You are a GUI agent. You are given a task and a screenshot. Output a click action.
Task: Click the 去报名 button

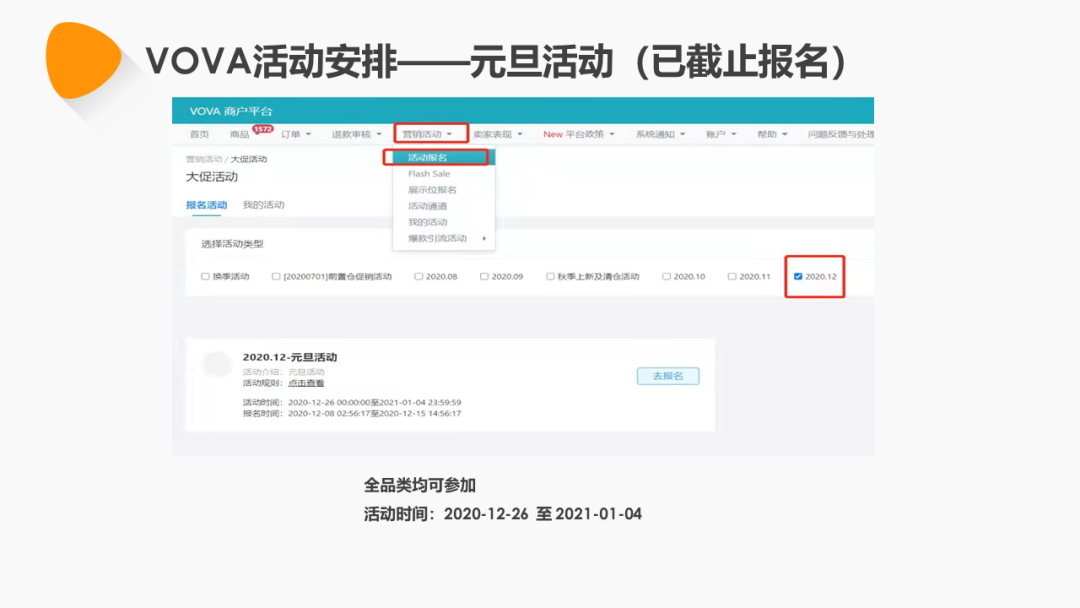point(668,376)
